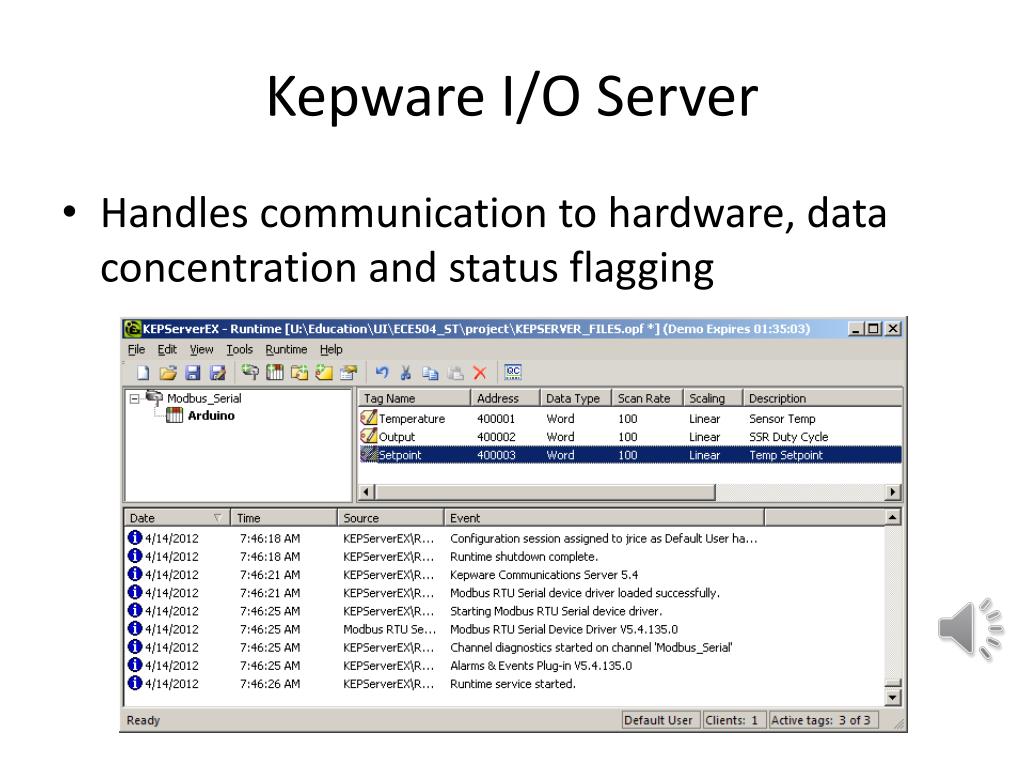Click address 400002 cell

[496, 437]
